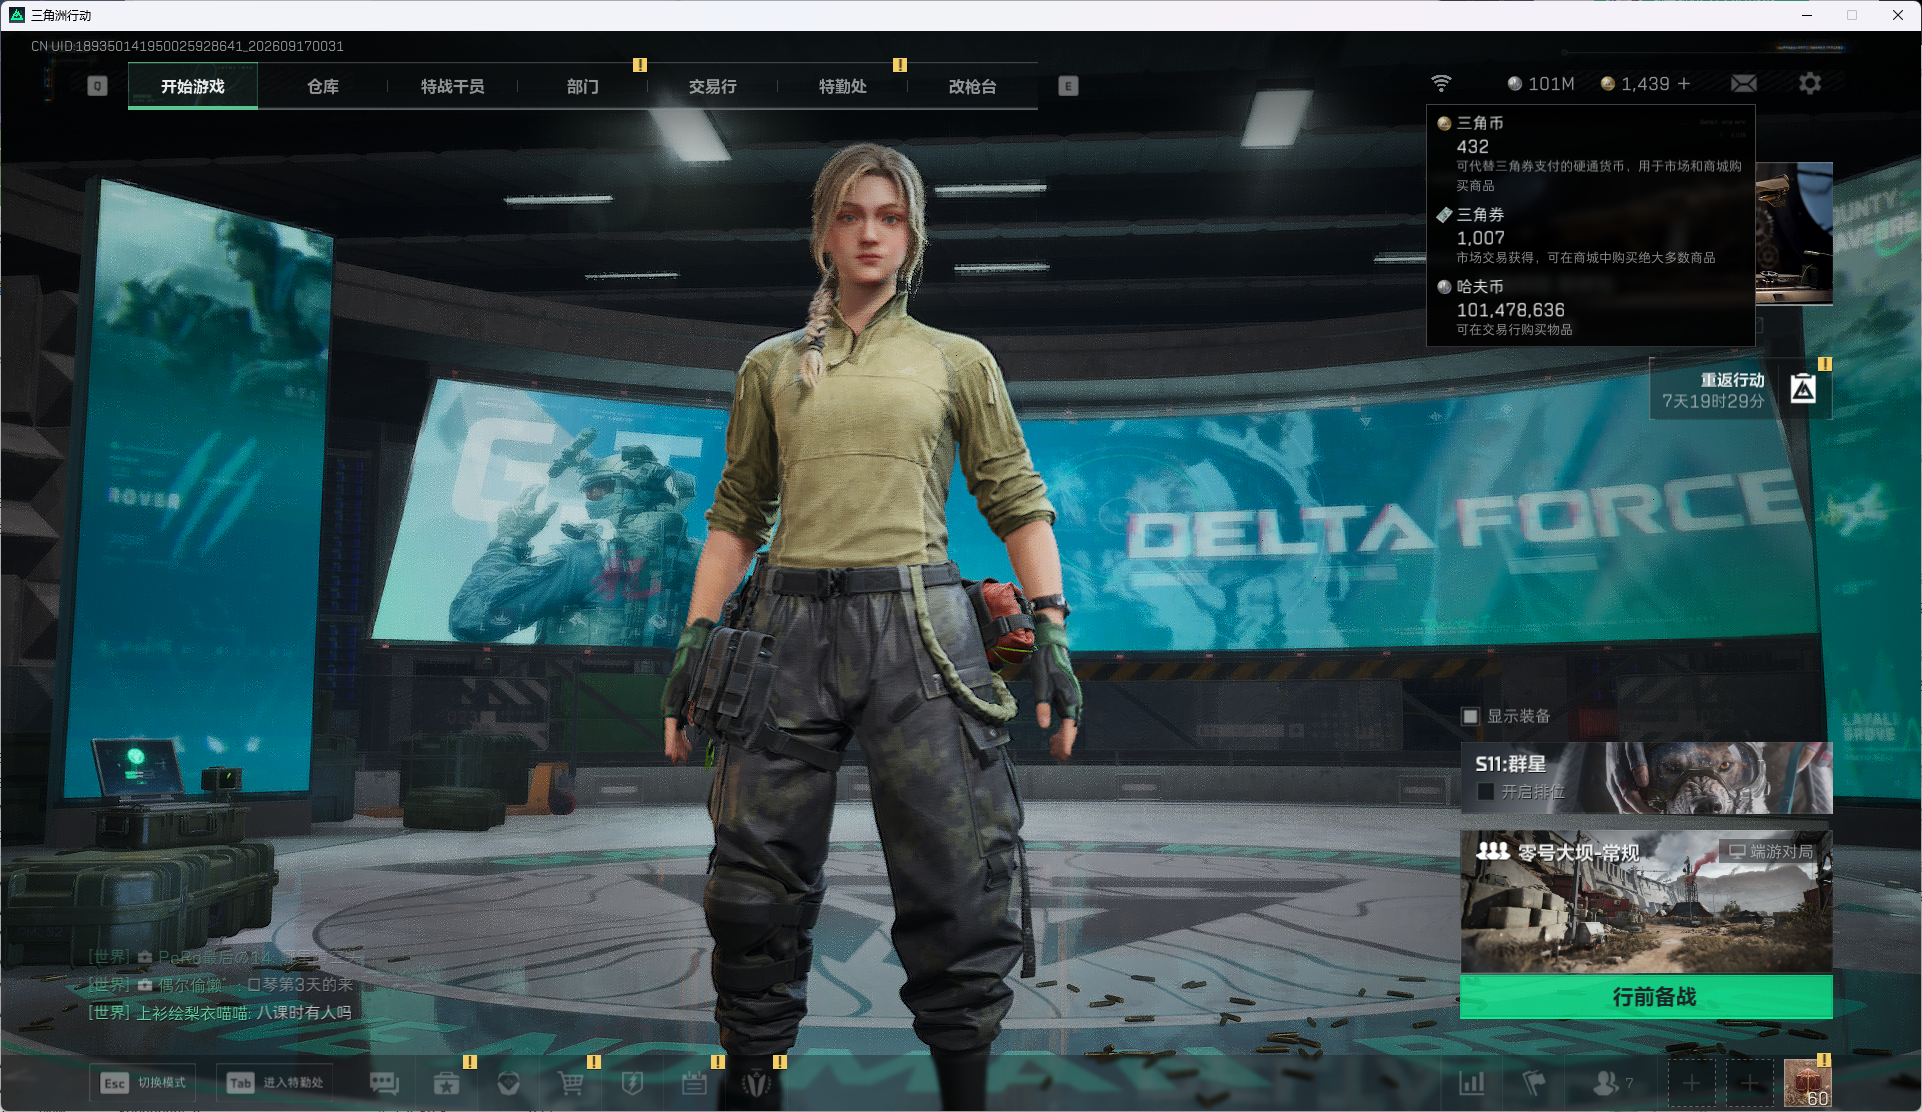
Task: Open the flags icon in bottom bar
Action: point(1533,1083)
